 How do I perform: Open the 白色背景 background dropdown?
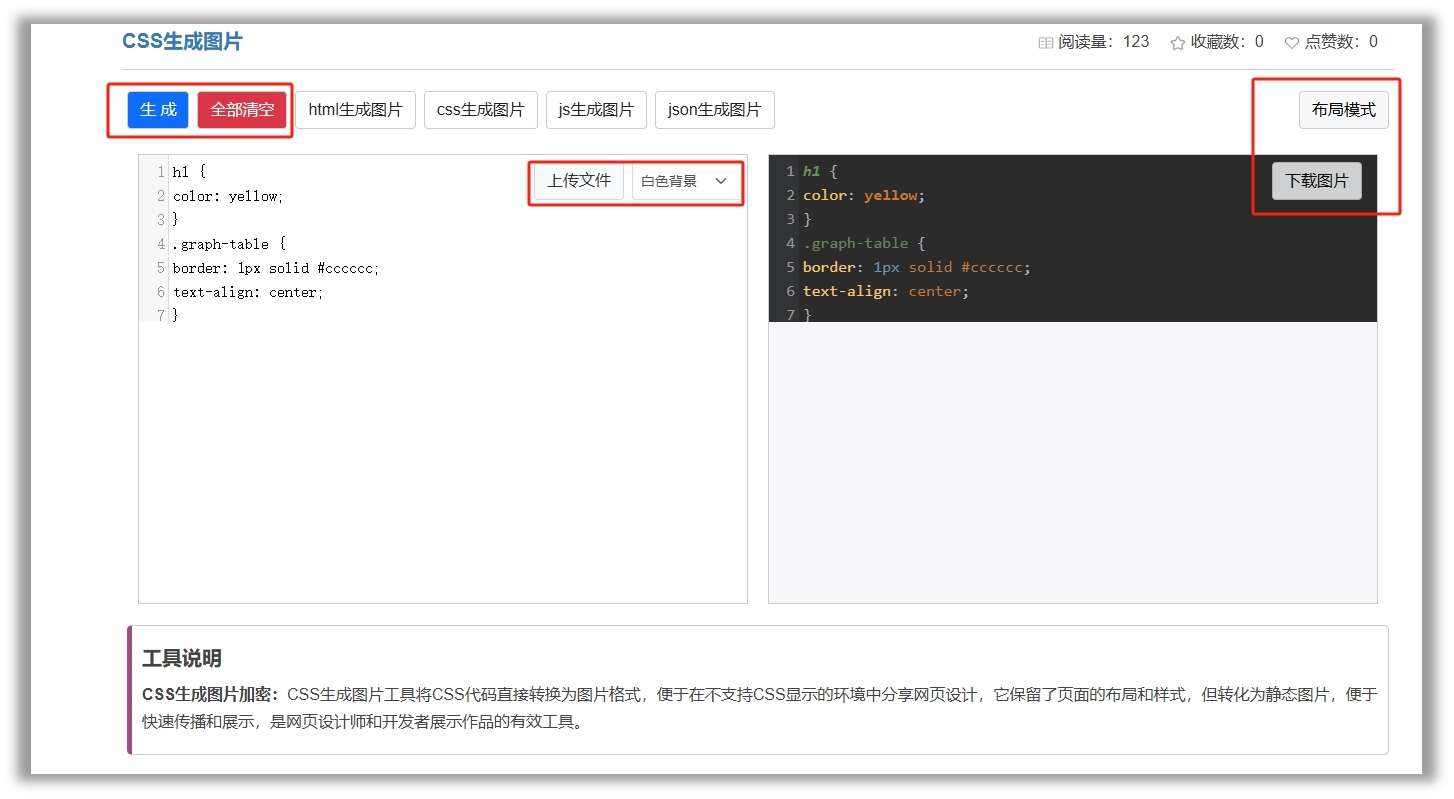[x=686, y=181]
